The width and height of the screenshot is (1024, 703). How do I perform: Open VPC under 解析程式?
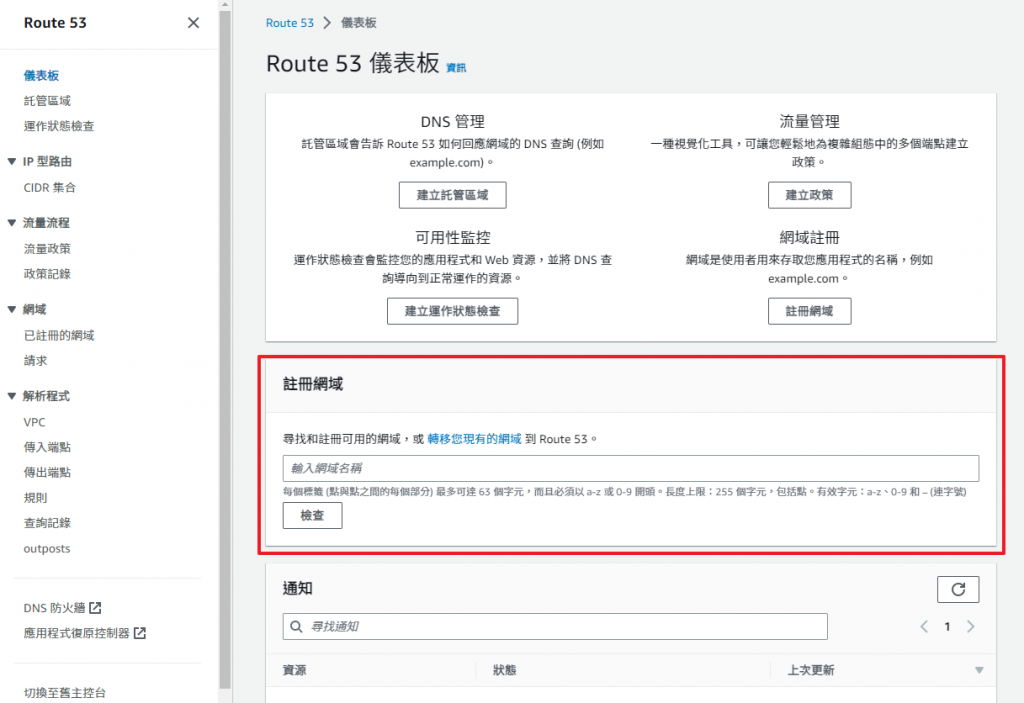pyautogui.click(x=35, y=422)
